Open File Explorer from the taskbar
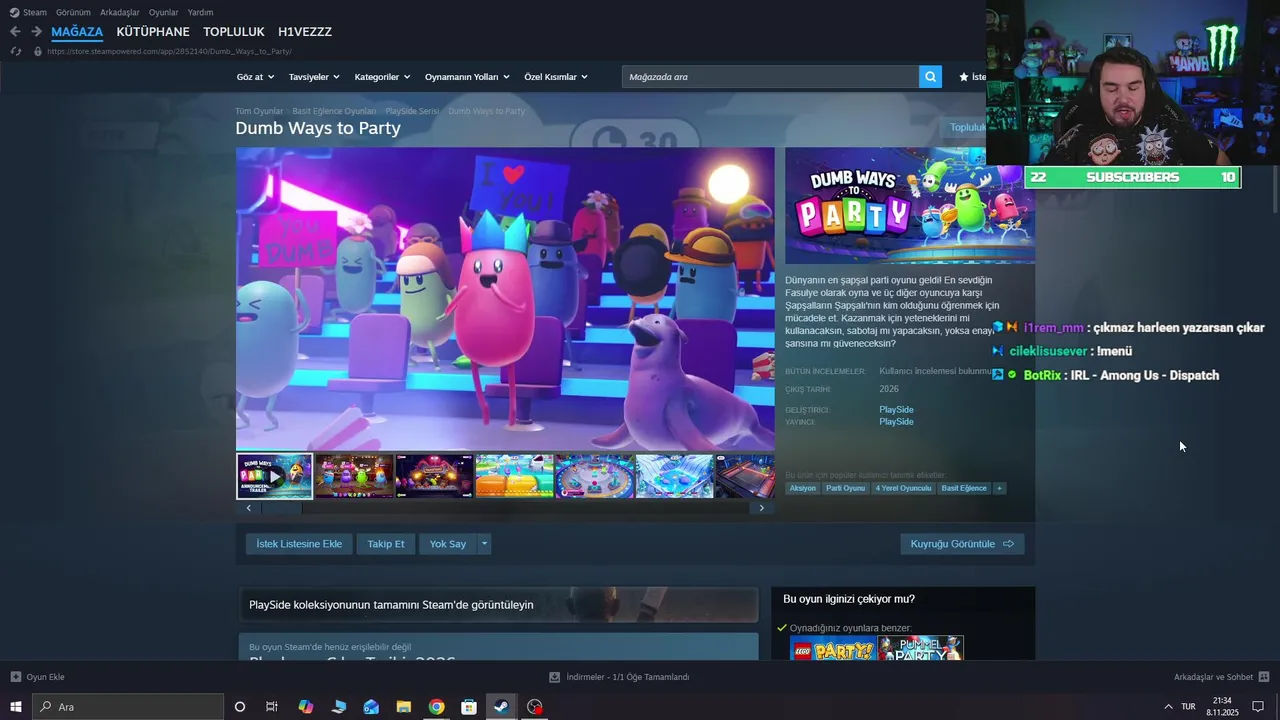This screenshot has height=720, width=1280. point(404,707)
